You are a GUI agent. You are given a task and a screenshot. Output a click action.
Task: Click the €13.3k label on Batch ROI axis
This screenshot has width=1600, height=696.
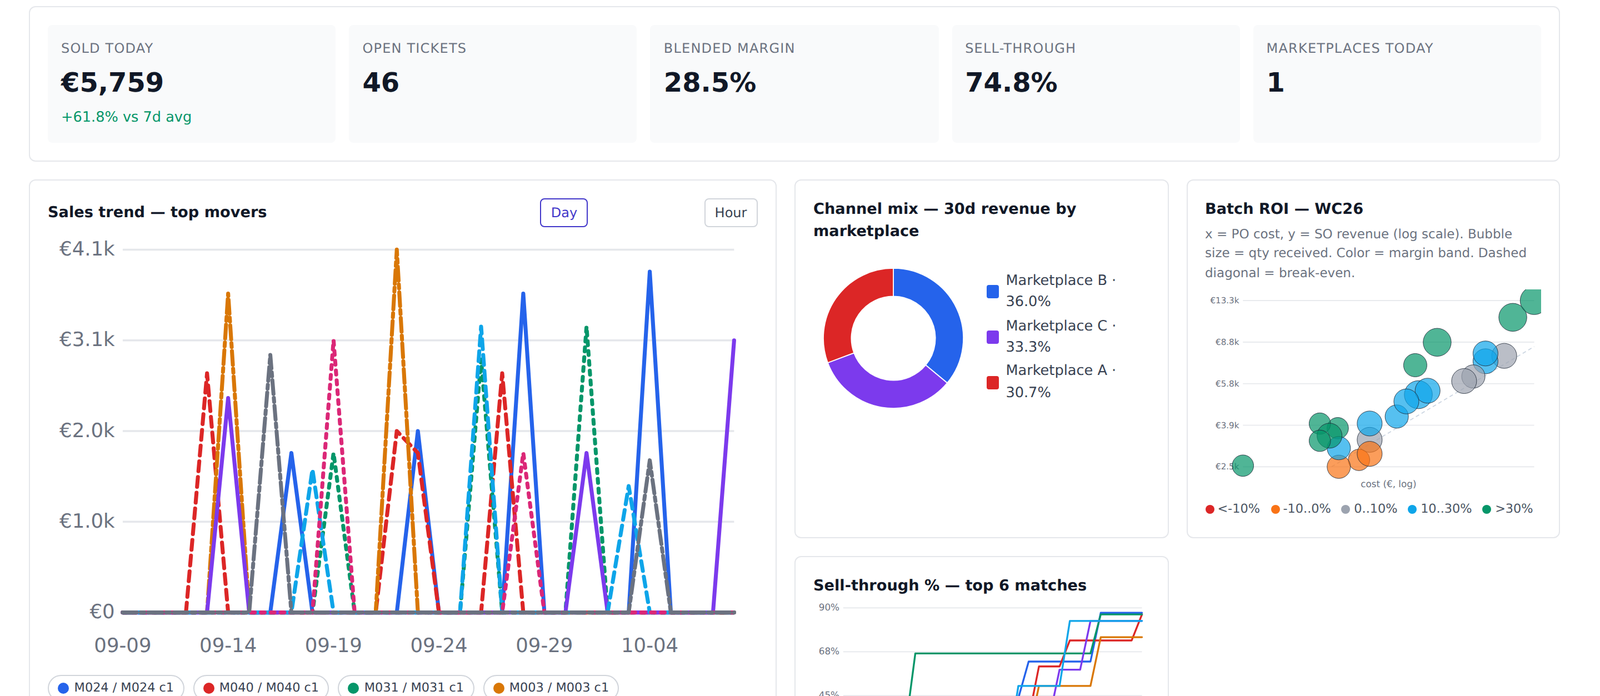tap(1224, 300)
